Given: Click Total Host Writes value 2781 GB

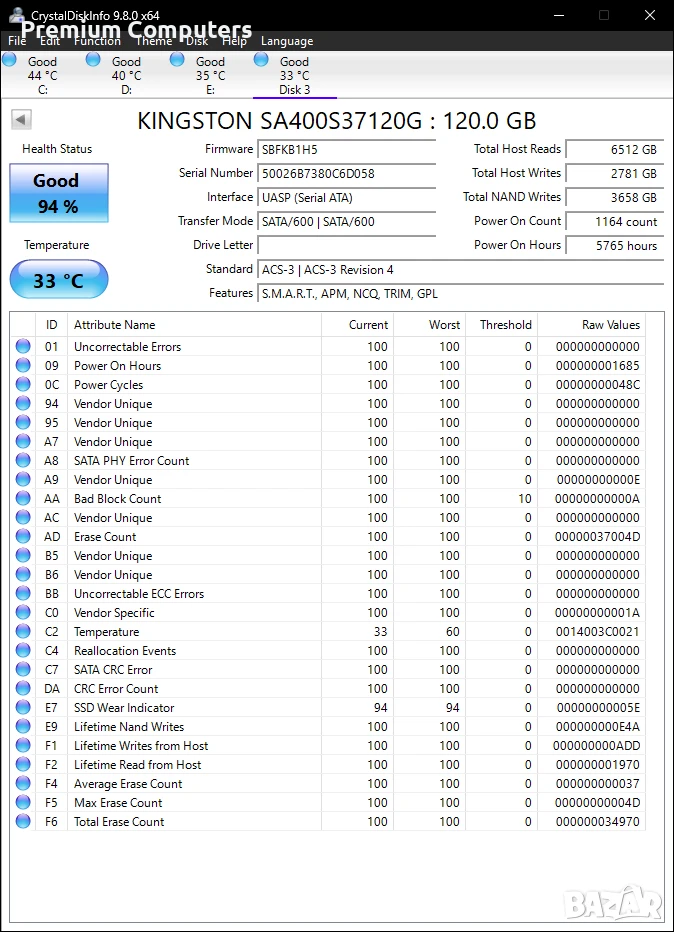Looking at the screenshot, I should tap(615, 174).
